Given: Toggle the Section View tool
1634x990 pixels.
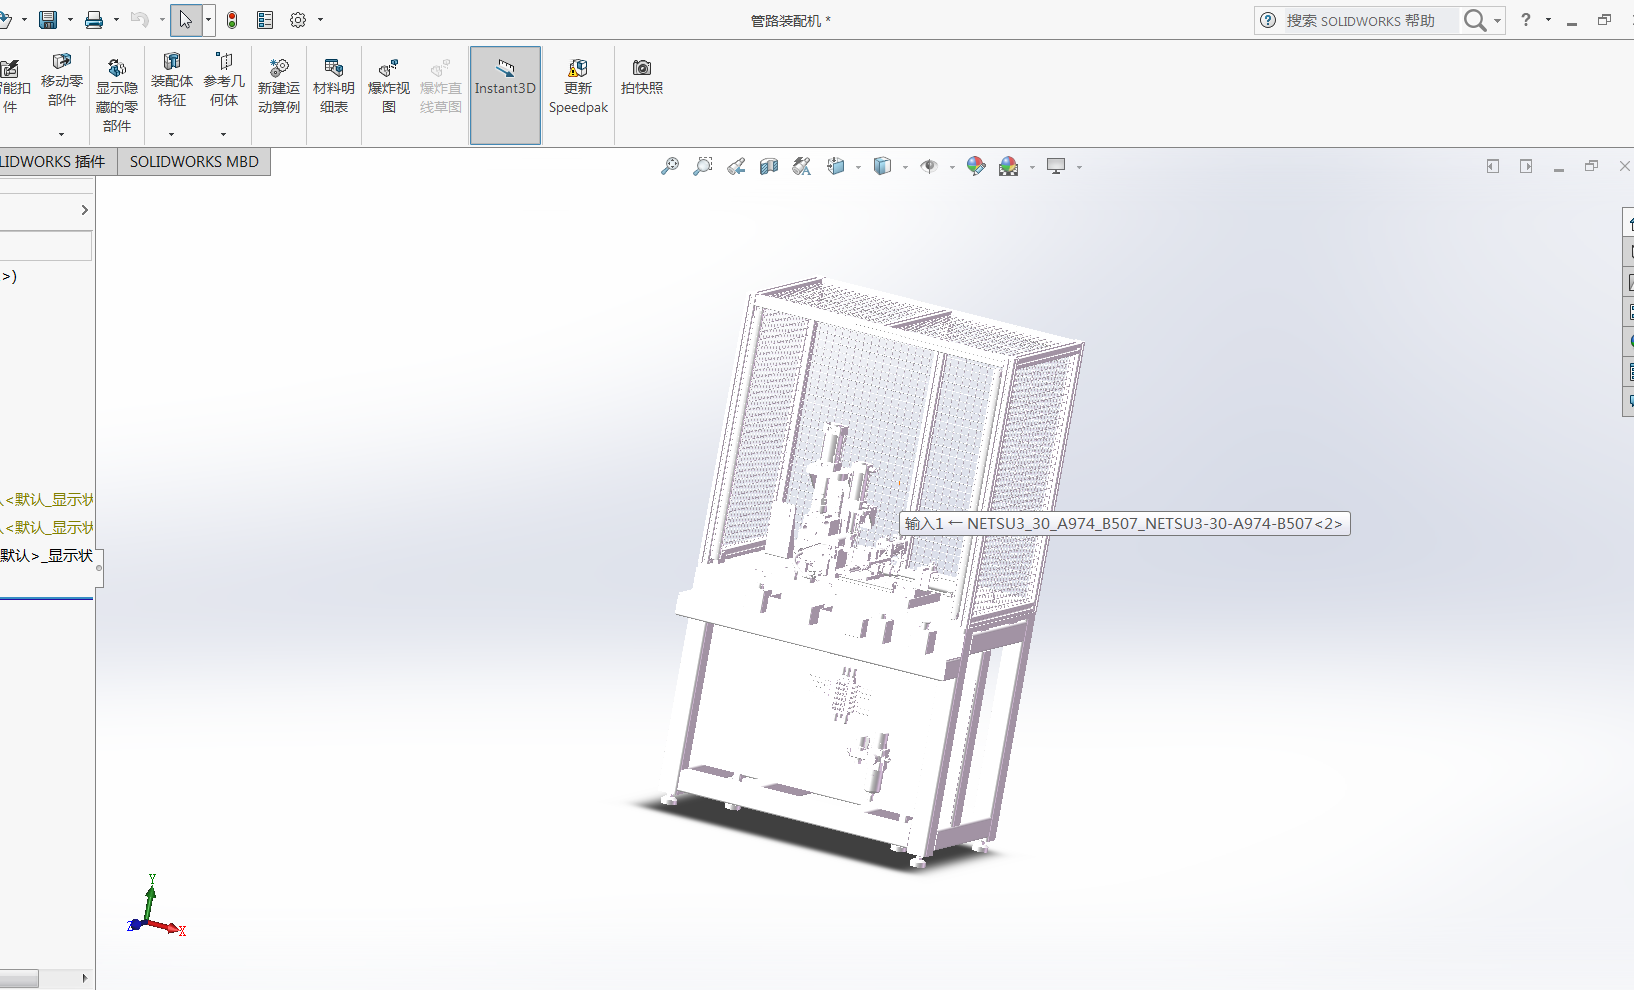Looking at the screenshot, I should point(769,166).
